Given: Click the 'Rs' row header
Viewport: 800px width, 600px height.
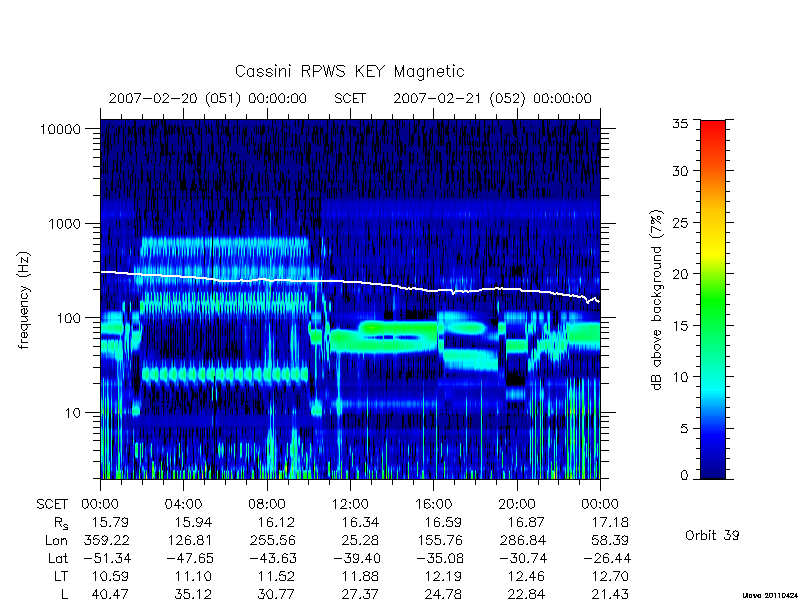Looking at the screenshot, I should [x=60, y=523].
